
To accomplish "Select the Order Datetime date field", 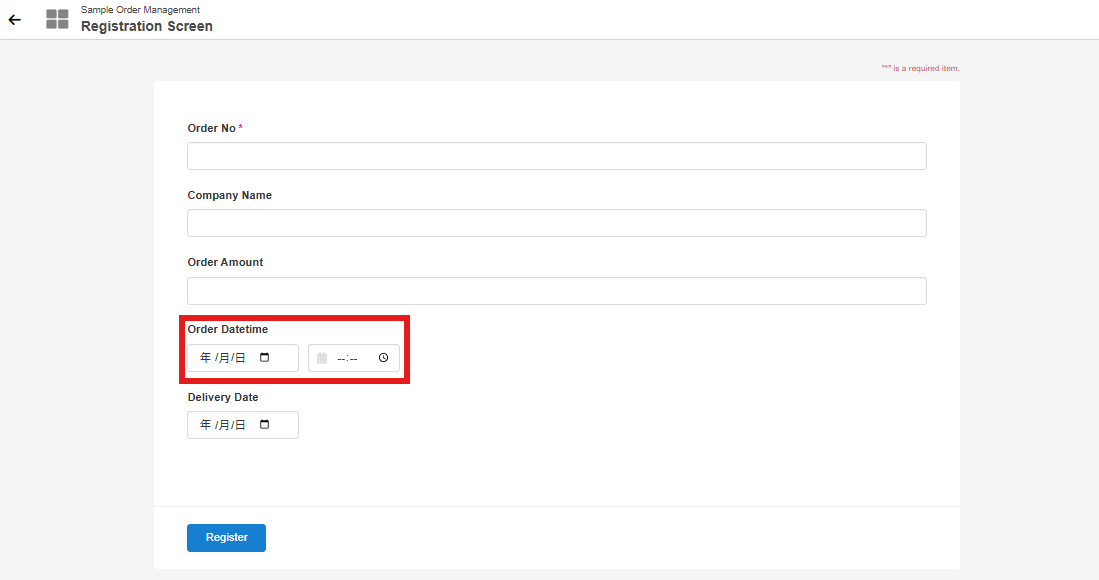I will pos(243,358).
